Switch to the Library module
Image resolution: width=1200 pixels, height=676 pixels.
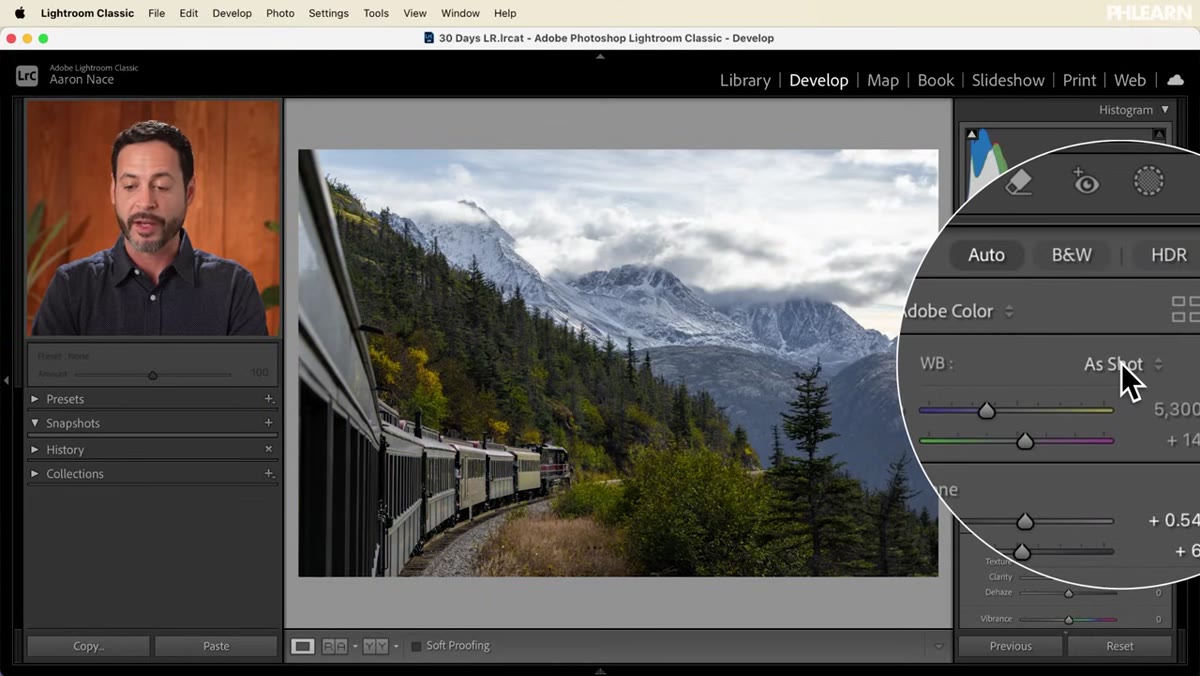[745, 80]
